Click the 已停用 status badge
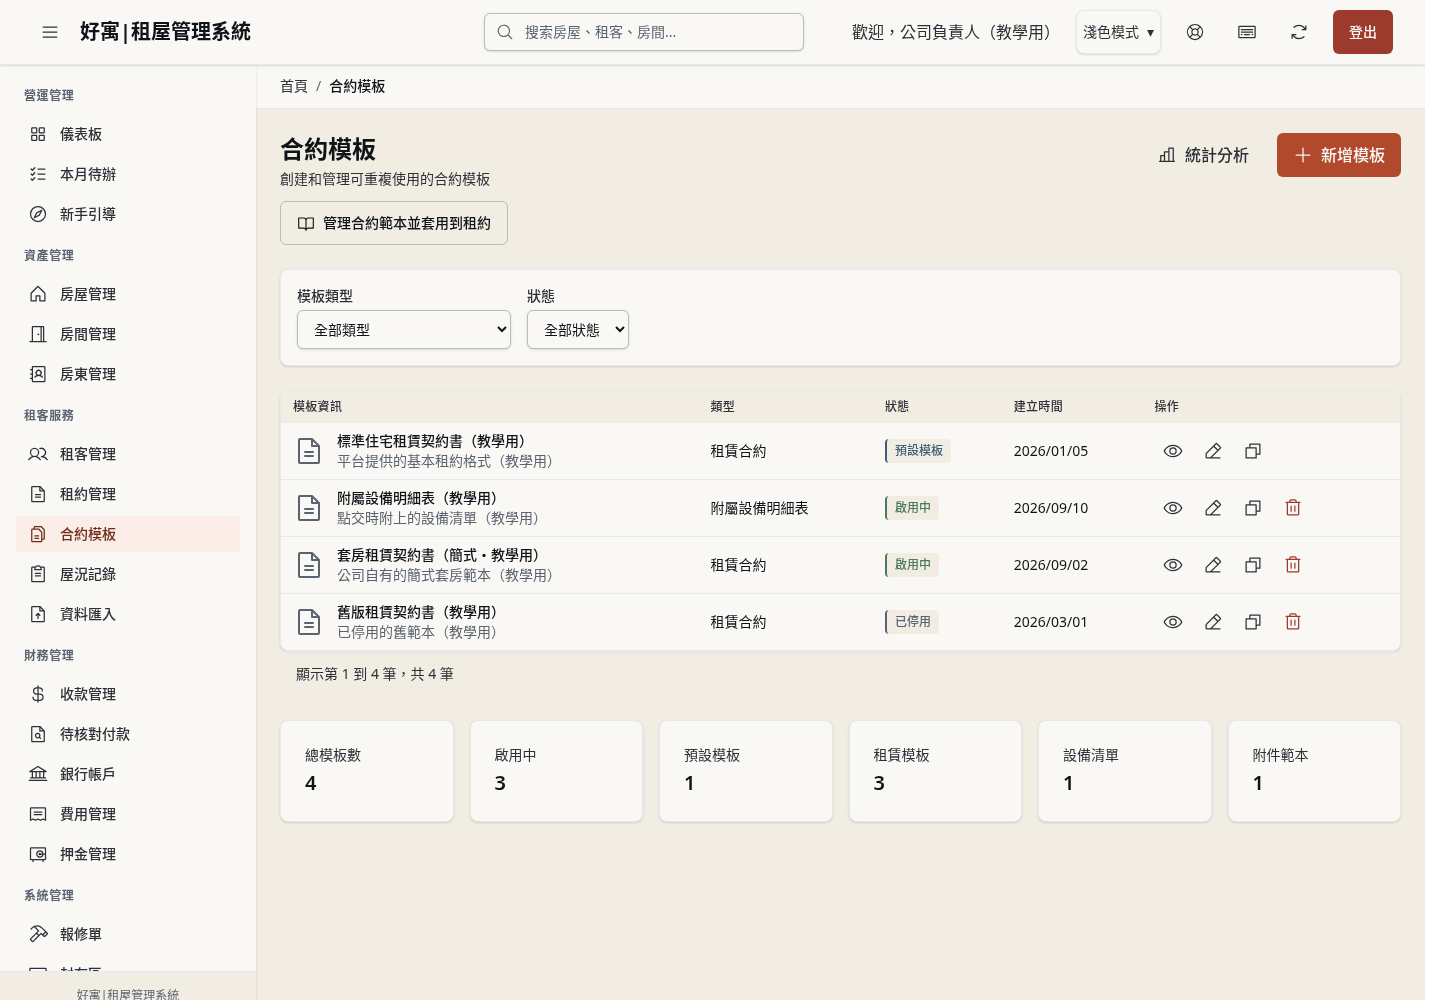Screen dimensions: 1440x1000 tap(912, 622)
